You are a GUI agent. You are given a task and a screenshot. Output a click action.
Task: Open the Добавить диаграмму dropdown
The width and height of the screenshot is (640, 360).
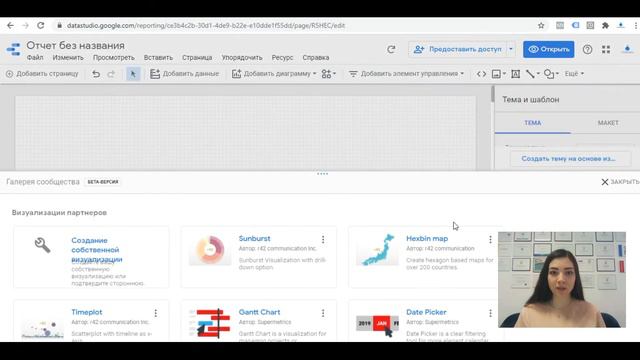tap(274, 74)
